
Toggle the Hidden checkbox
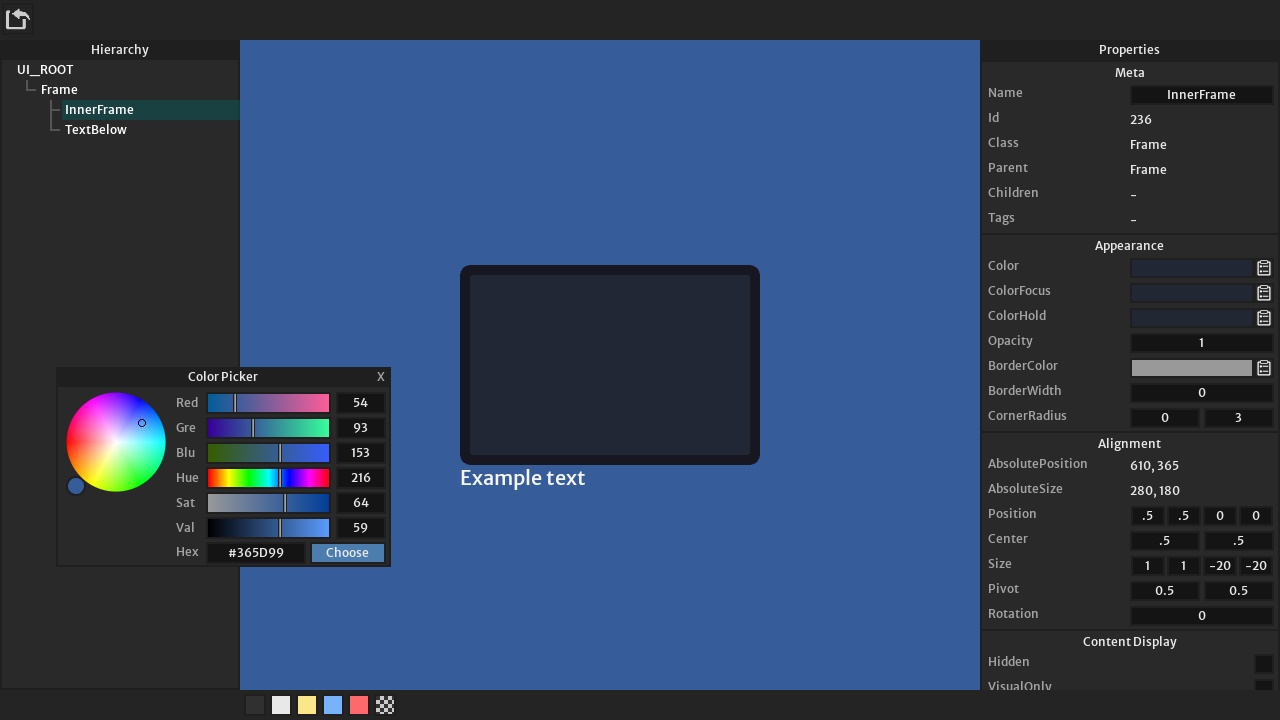[1263, 664]
